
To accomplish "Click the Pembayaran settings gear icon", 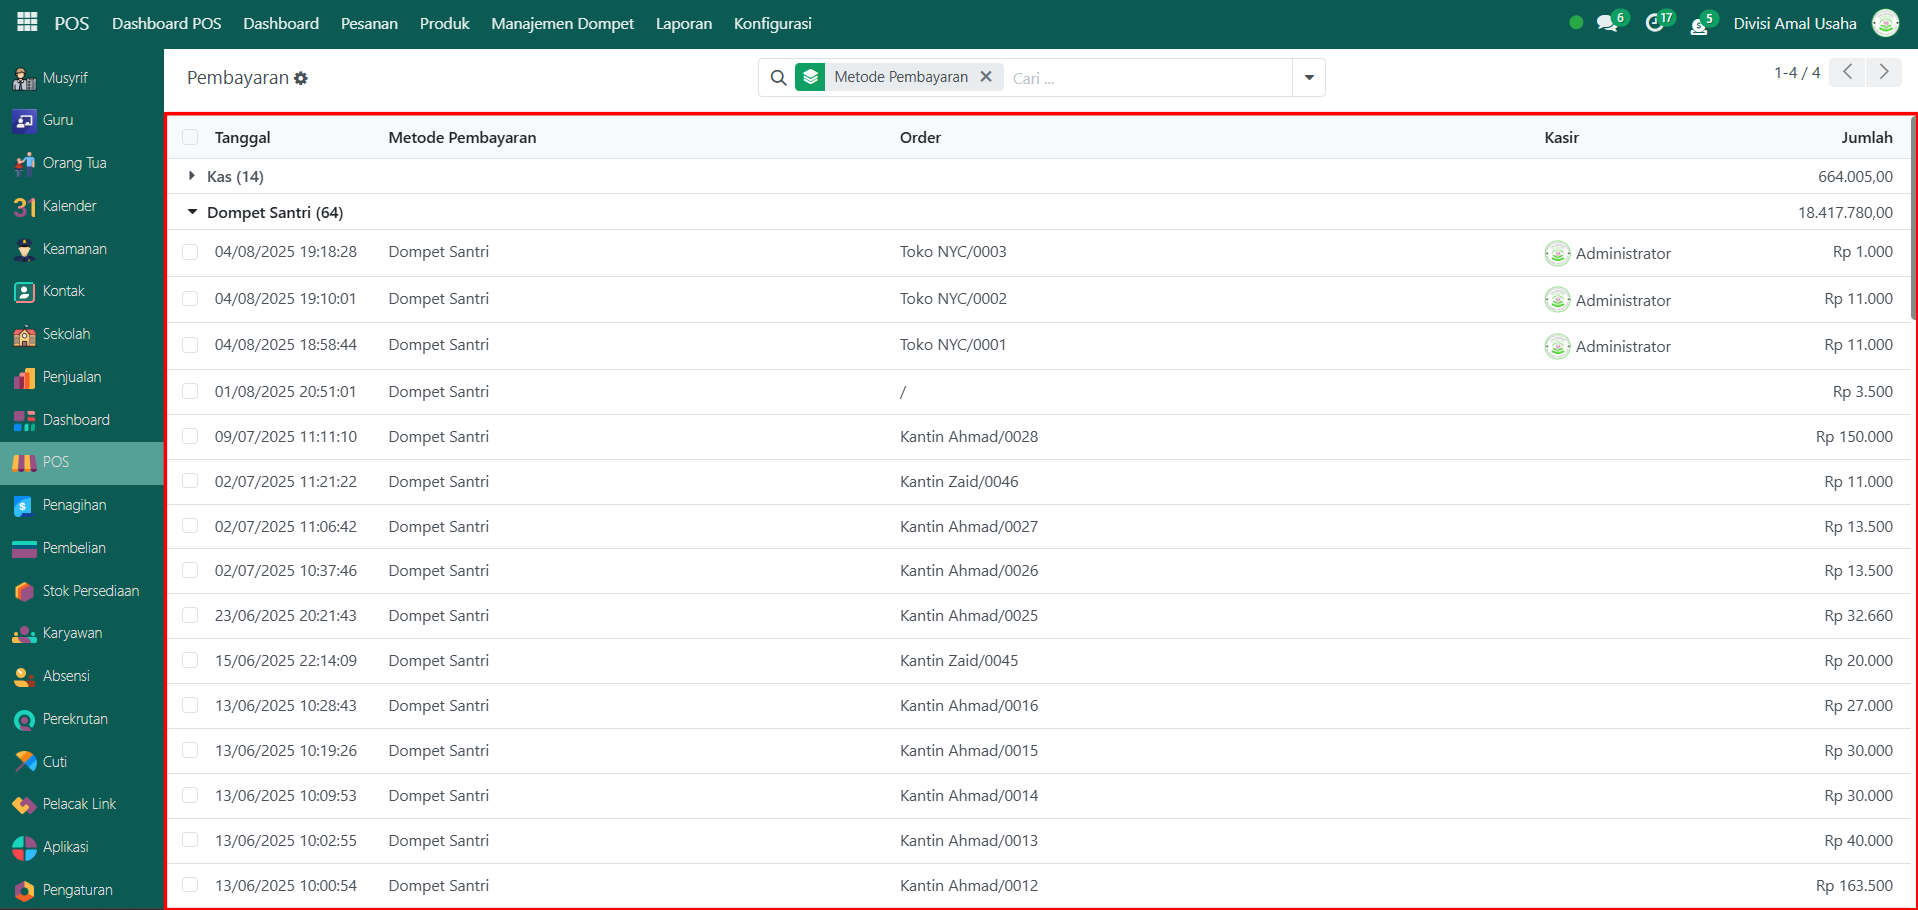I will 301,78.
